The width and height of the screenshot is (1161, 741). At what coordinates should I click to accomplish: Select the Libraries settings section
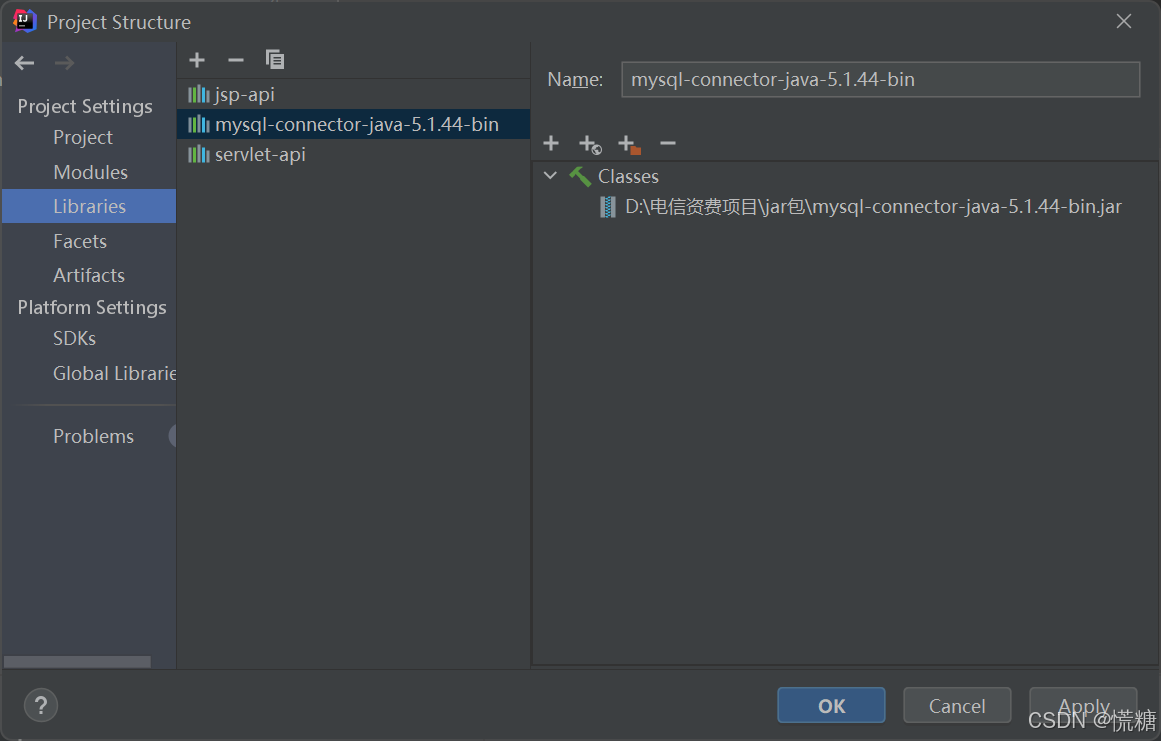coord(89,207)
